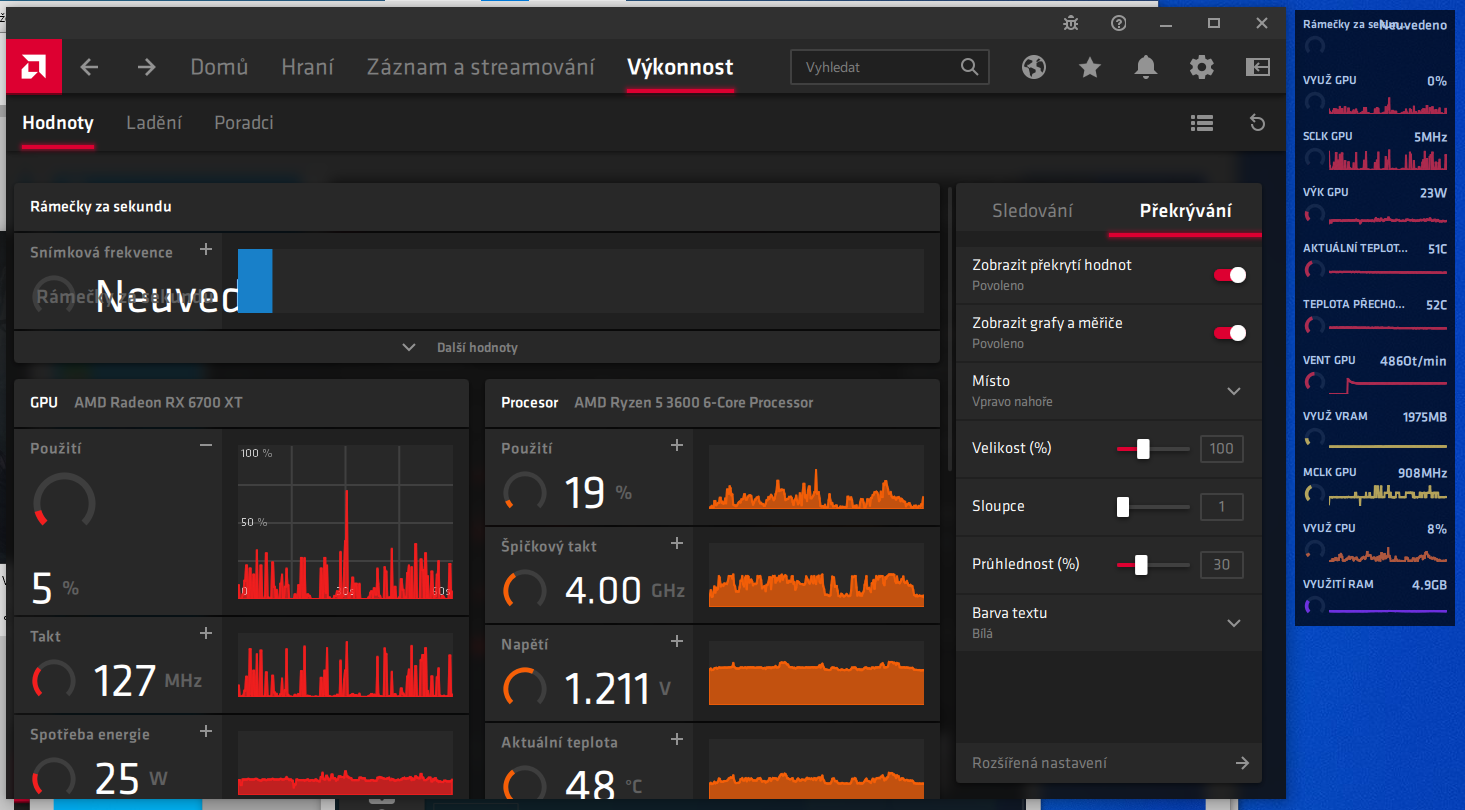This screenshot has width=1465, height=810.
Task: Click the GPU usage graph
Action: click(345, 522)
